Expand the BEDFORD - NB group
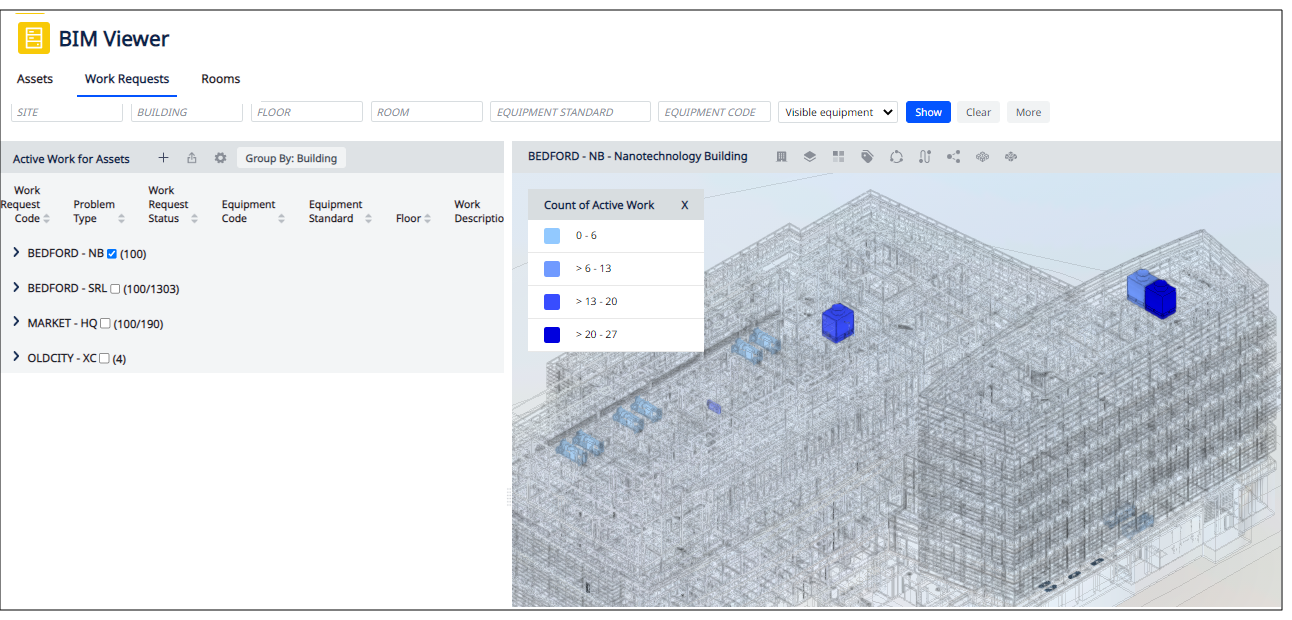This screenshot has width=1292, height=620. coord(16,253)
